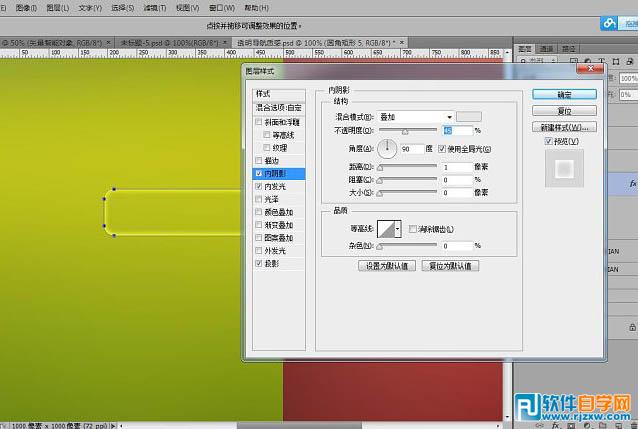This screenshot has width=638, height=429.
Task: Click the 设置为默认值 button
Action: point(385,266)
